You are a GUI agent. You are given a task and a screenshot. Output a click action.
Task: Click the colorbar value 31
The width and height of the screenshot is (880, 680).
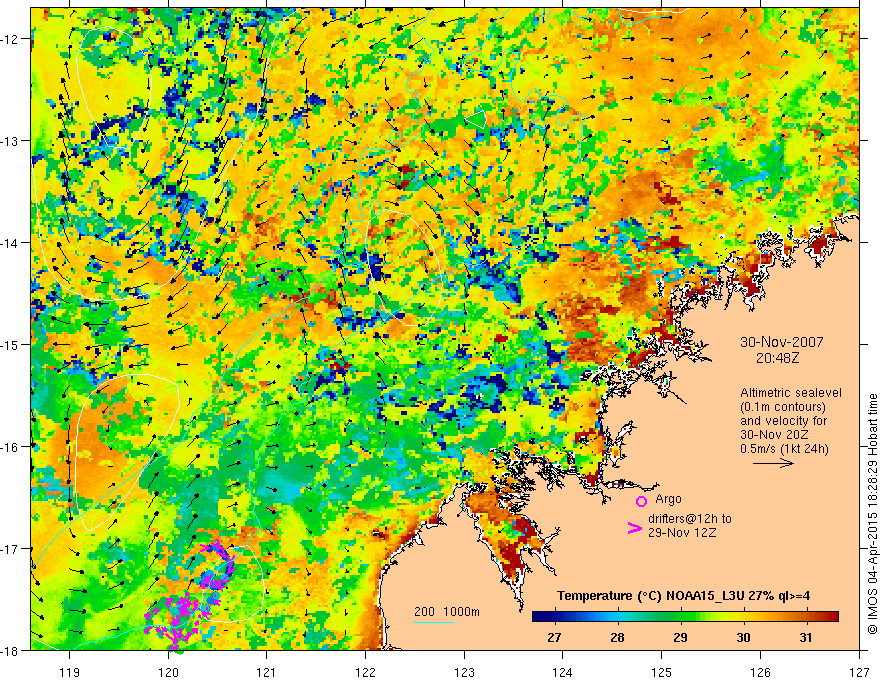click(x=806, y=637)
